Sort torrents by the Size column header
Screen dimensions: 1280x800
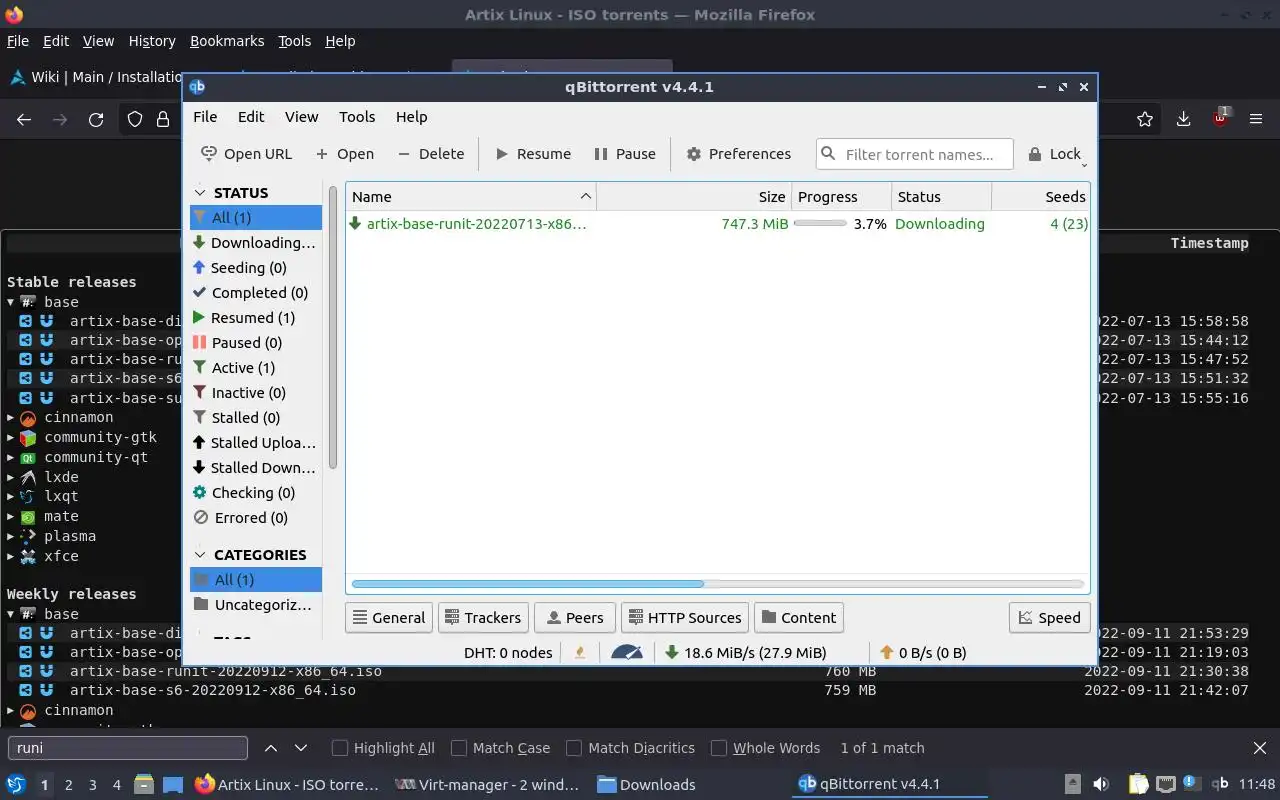[694, 197]
